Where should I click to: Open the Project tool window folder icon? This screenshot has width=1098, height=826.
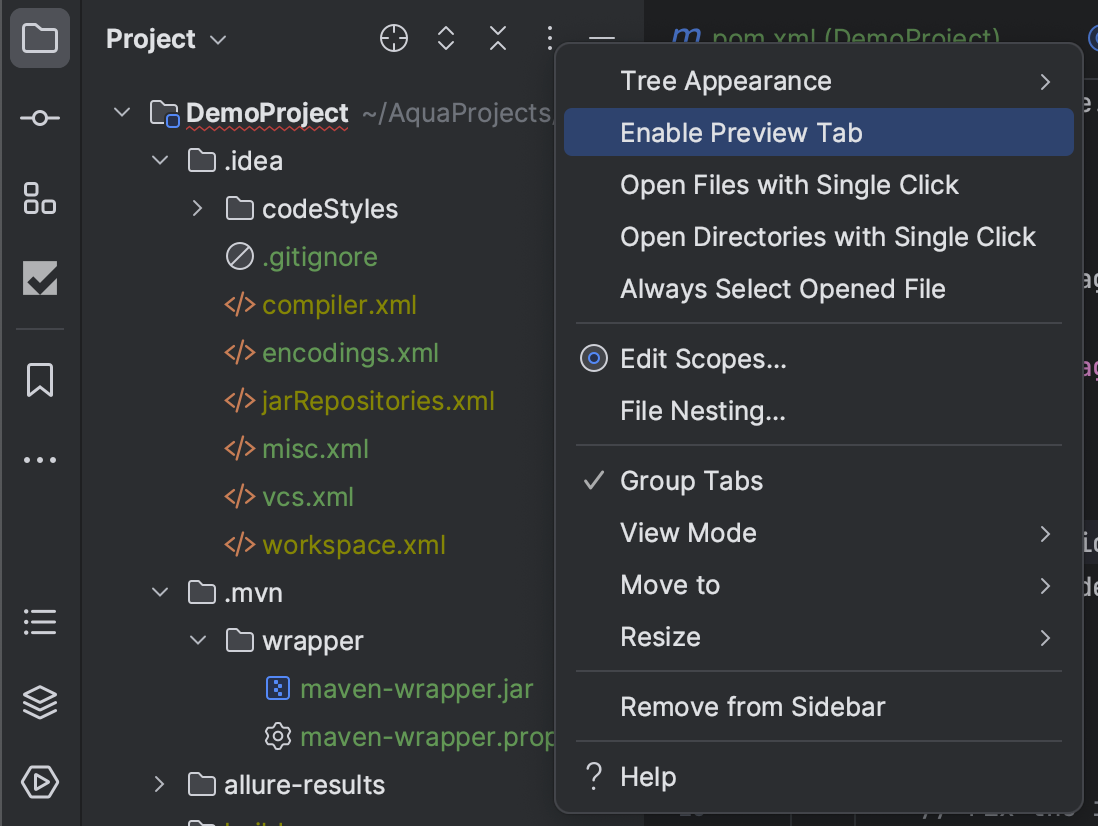click(40, 40)
